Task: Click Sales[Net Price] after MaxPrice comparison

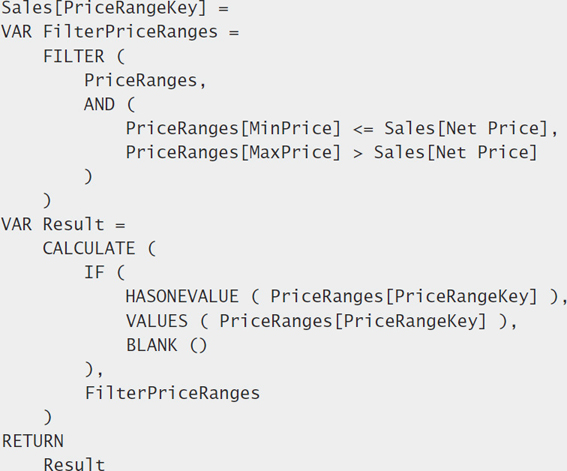Action: click(455, 152)
